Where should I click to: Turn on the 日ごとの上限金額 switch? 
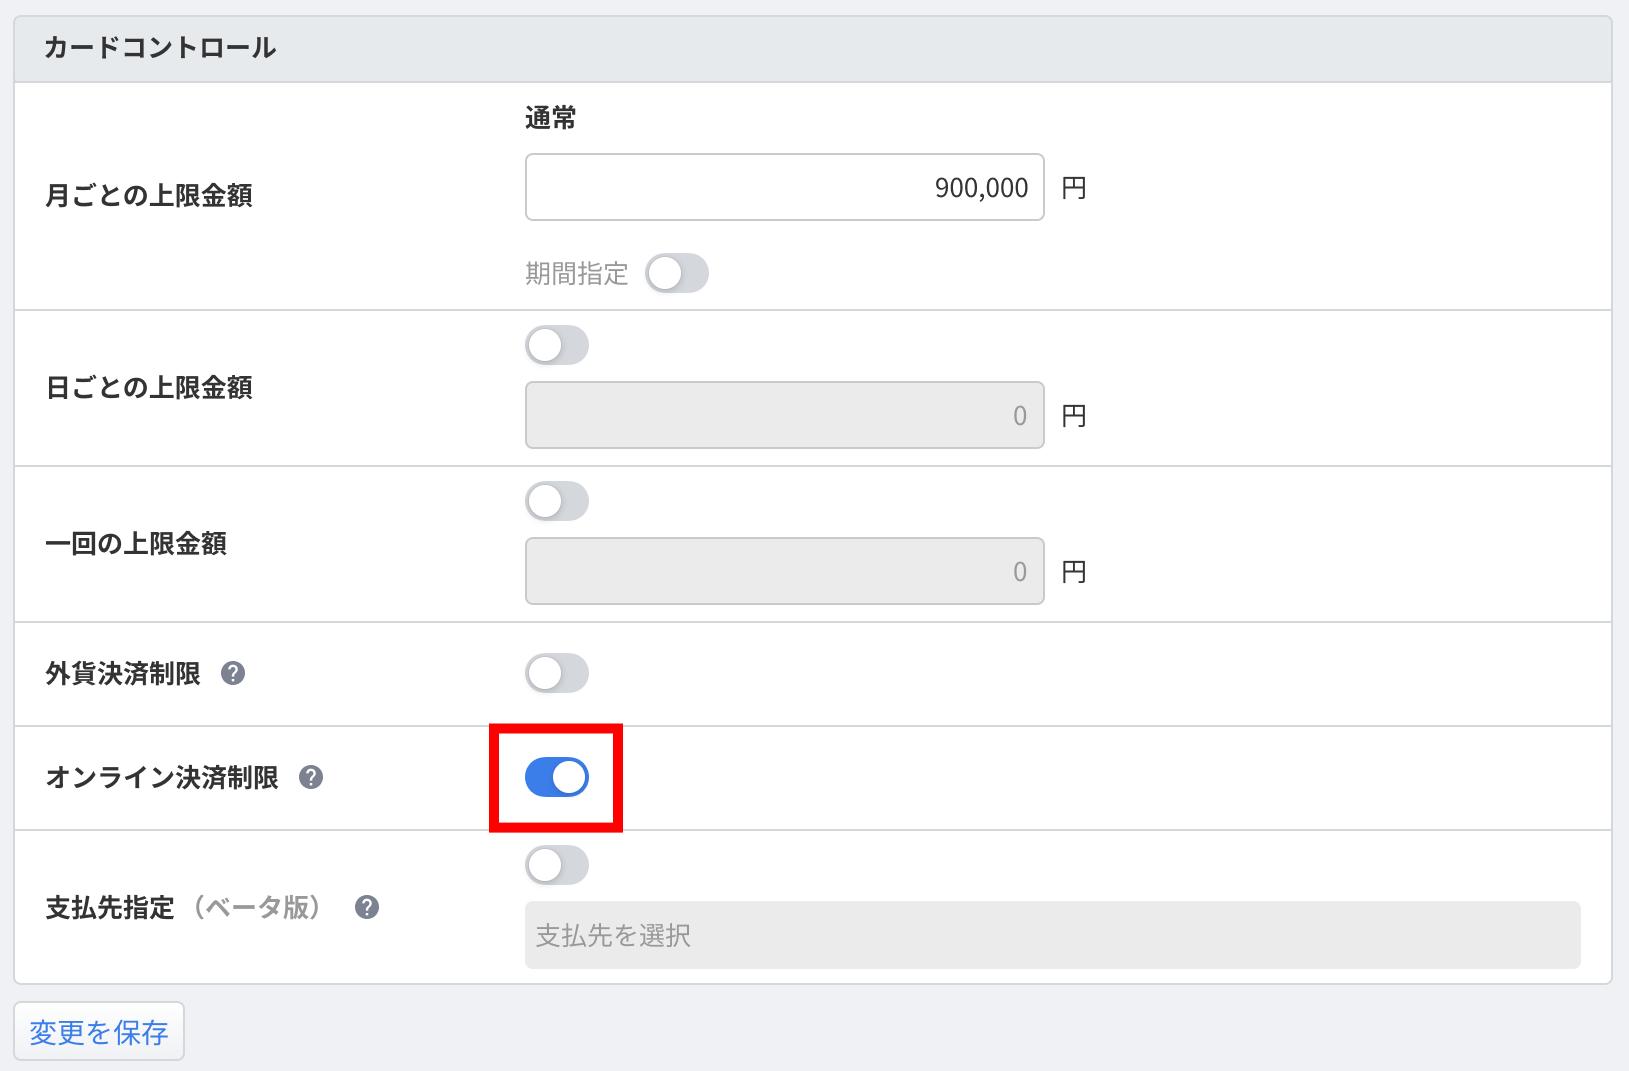click(x=557, y=345)
